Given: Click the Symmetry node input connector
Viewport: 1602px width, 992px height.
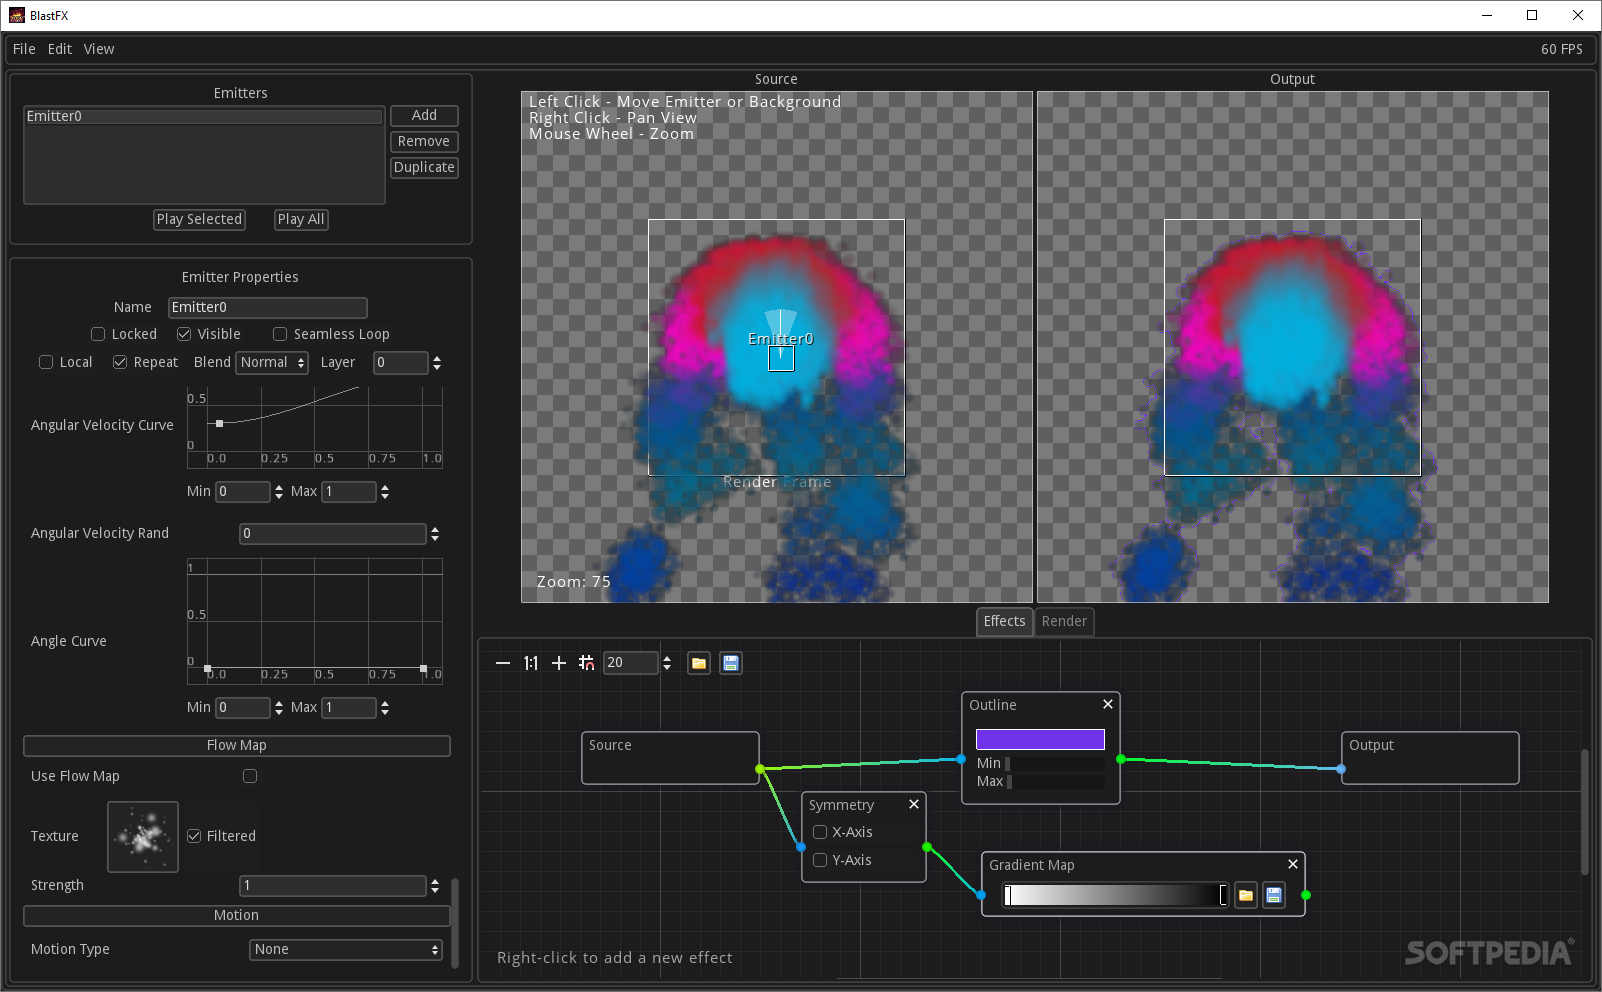Looking at the screenshot, I should click(801, 847).
